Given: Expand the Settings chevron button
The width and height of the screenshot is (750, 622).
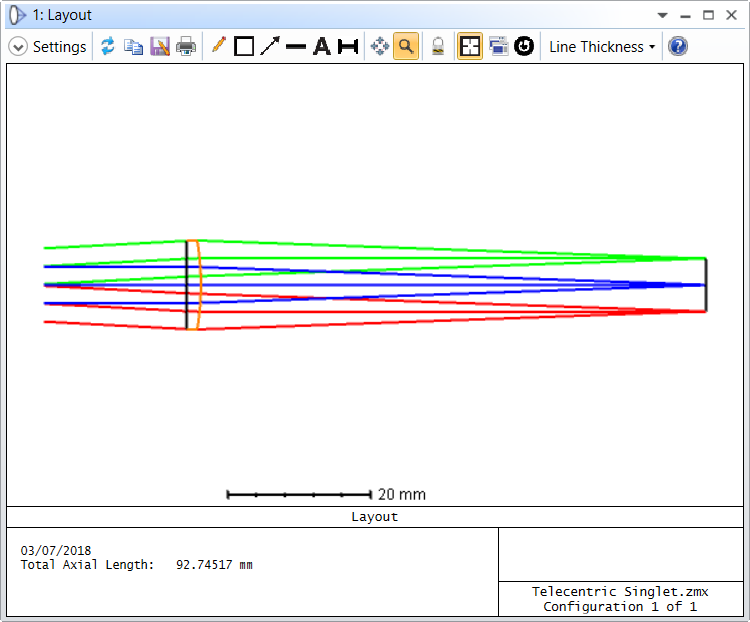Looking at the screenshot, I should click(18, 47).
